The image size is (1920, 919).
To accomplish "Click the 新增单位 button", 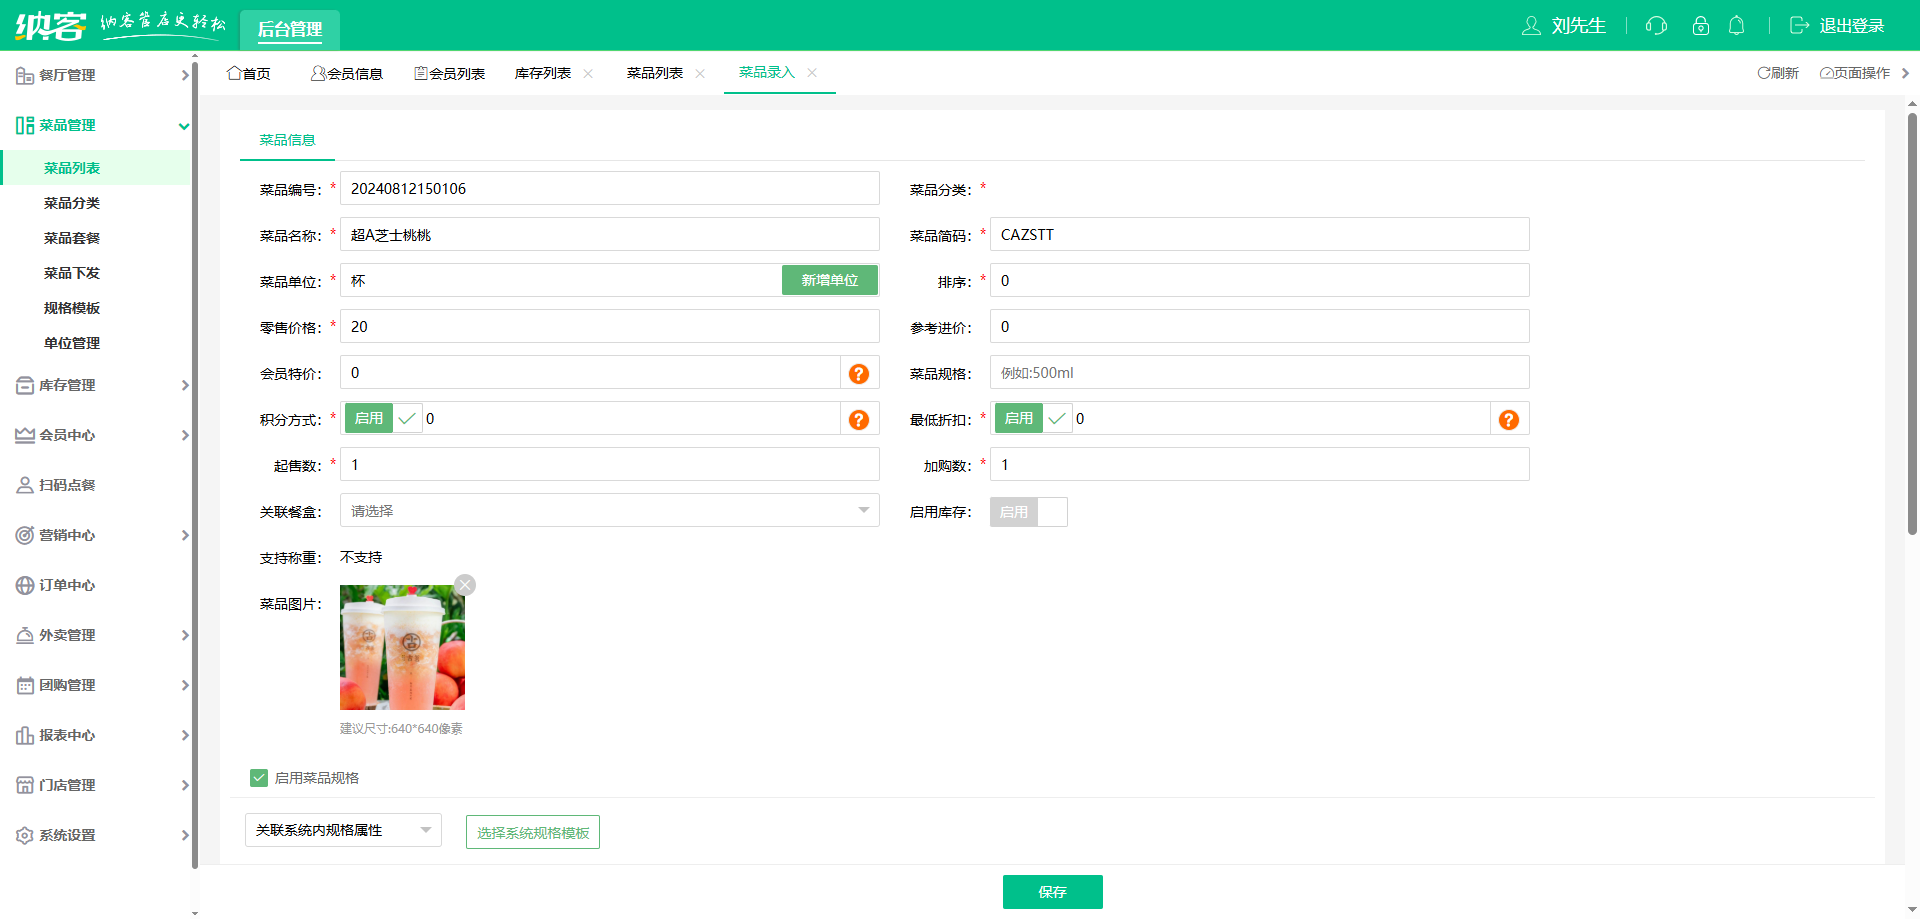I will coord(830,280).
